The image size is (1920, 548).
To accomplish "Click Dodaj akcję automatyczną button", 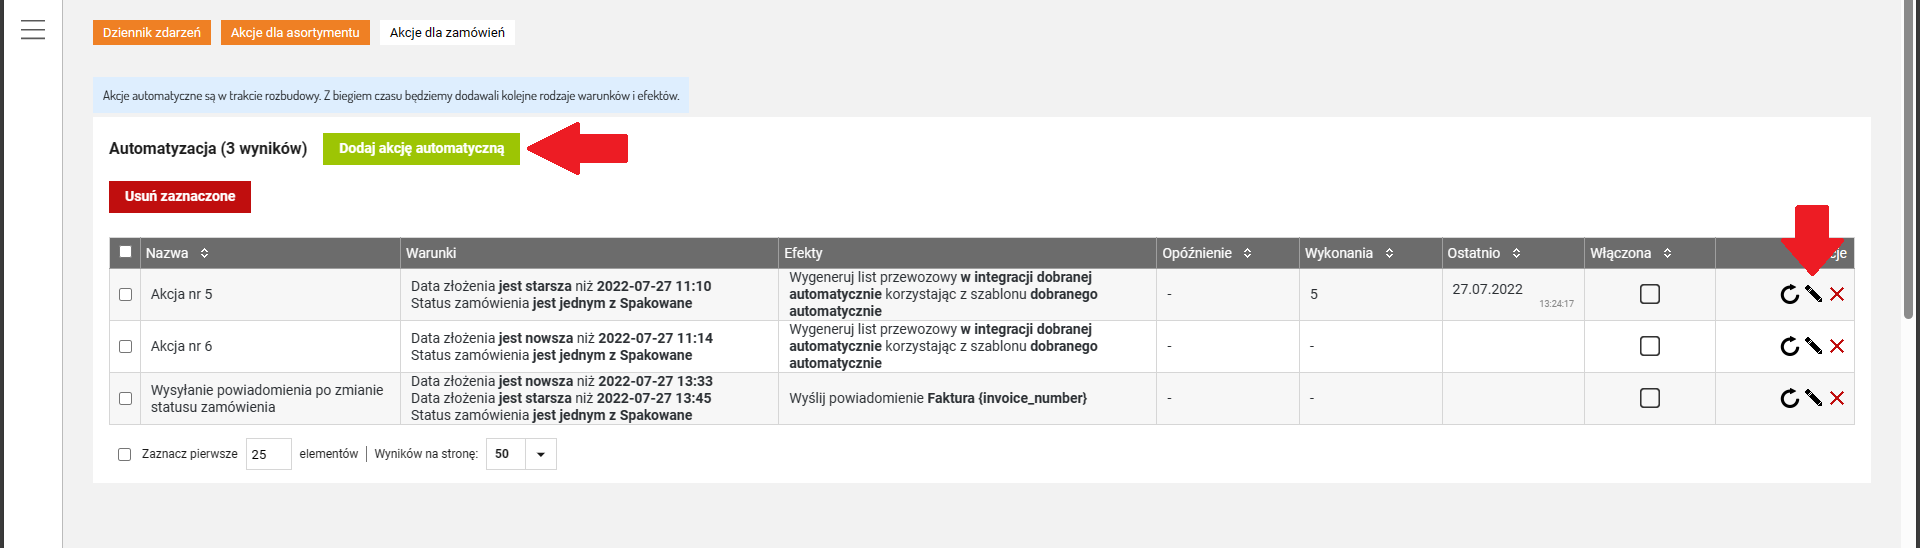I will coord(421,148).
